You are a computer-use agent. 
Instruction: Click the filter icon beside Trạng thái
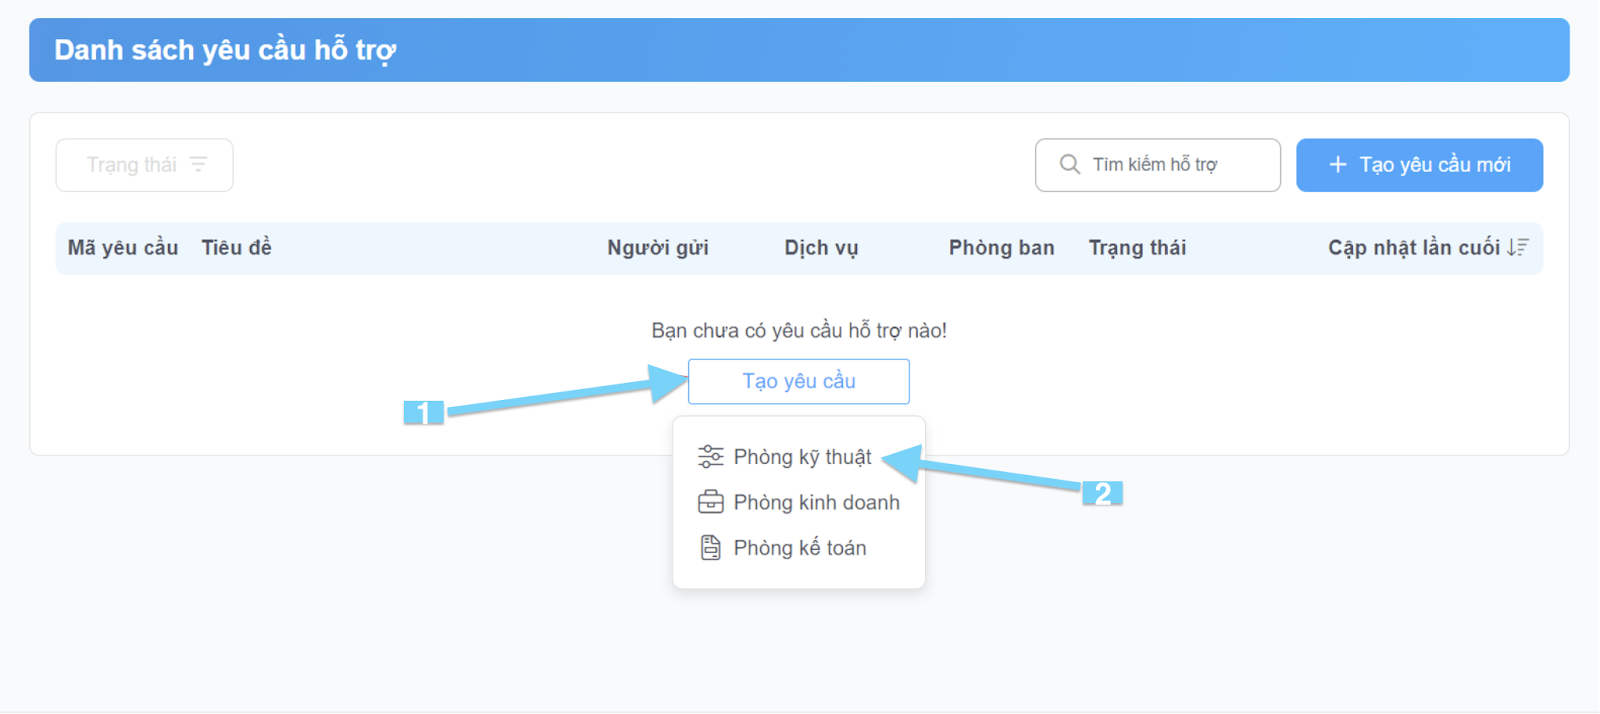pyautogui.click(x=198, y=164)
